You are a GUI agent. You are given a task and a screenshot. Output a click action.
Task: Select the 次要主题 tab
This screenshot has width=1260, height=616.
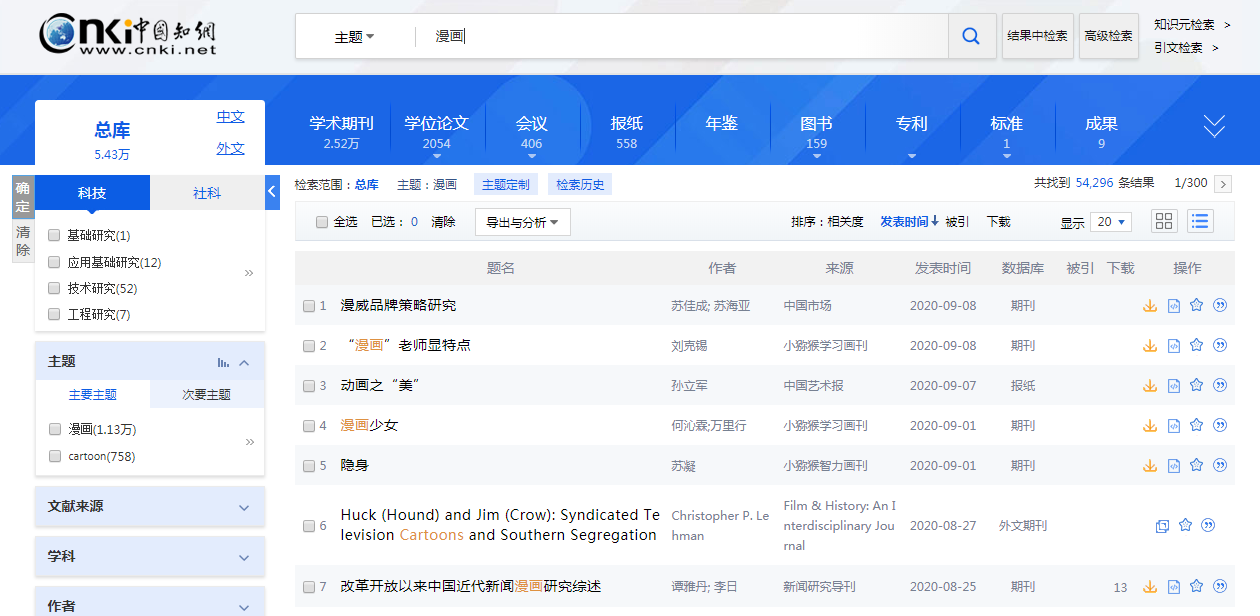(x=206, y=394)
